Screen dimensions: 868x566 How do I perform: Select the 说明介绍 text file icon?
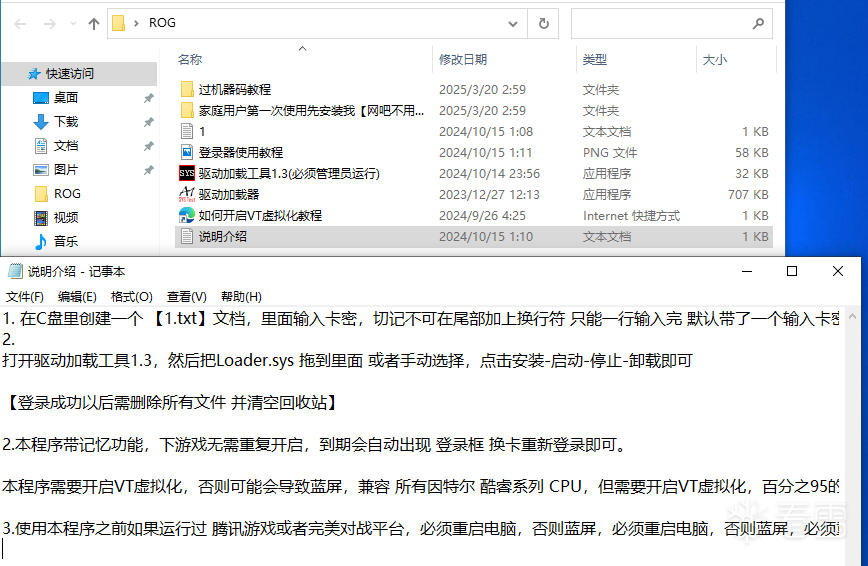187,236
